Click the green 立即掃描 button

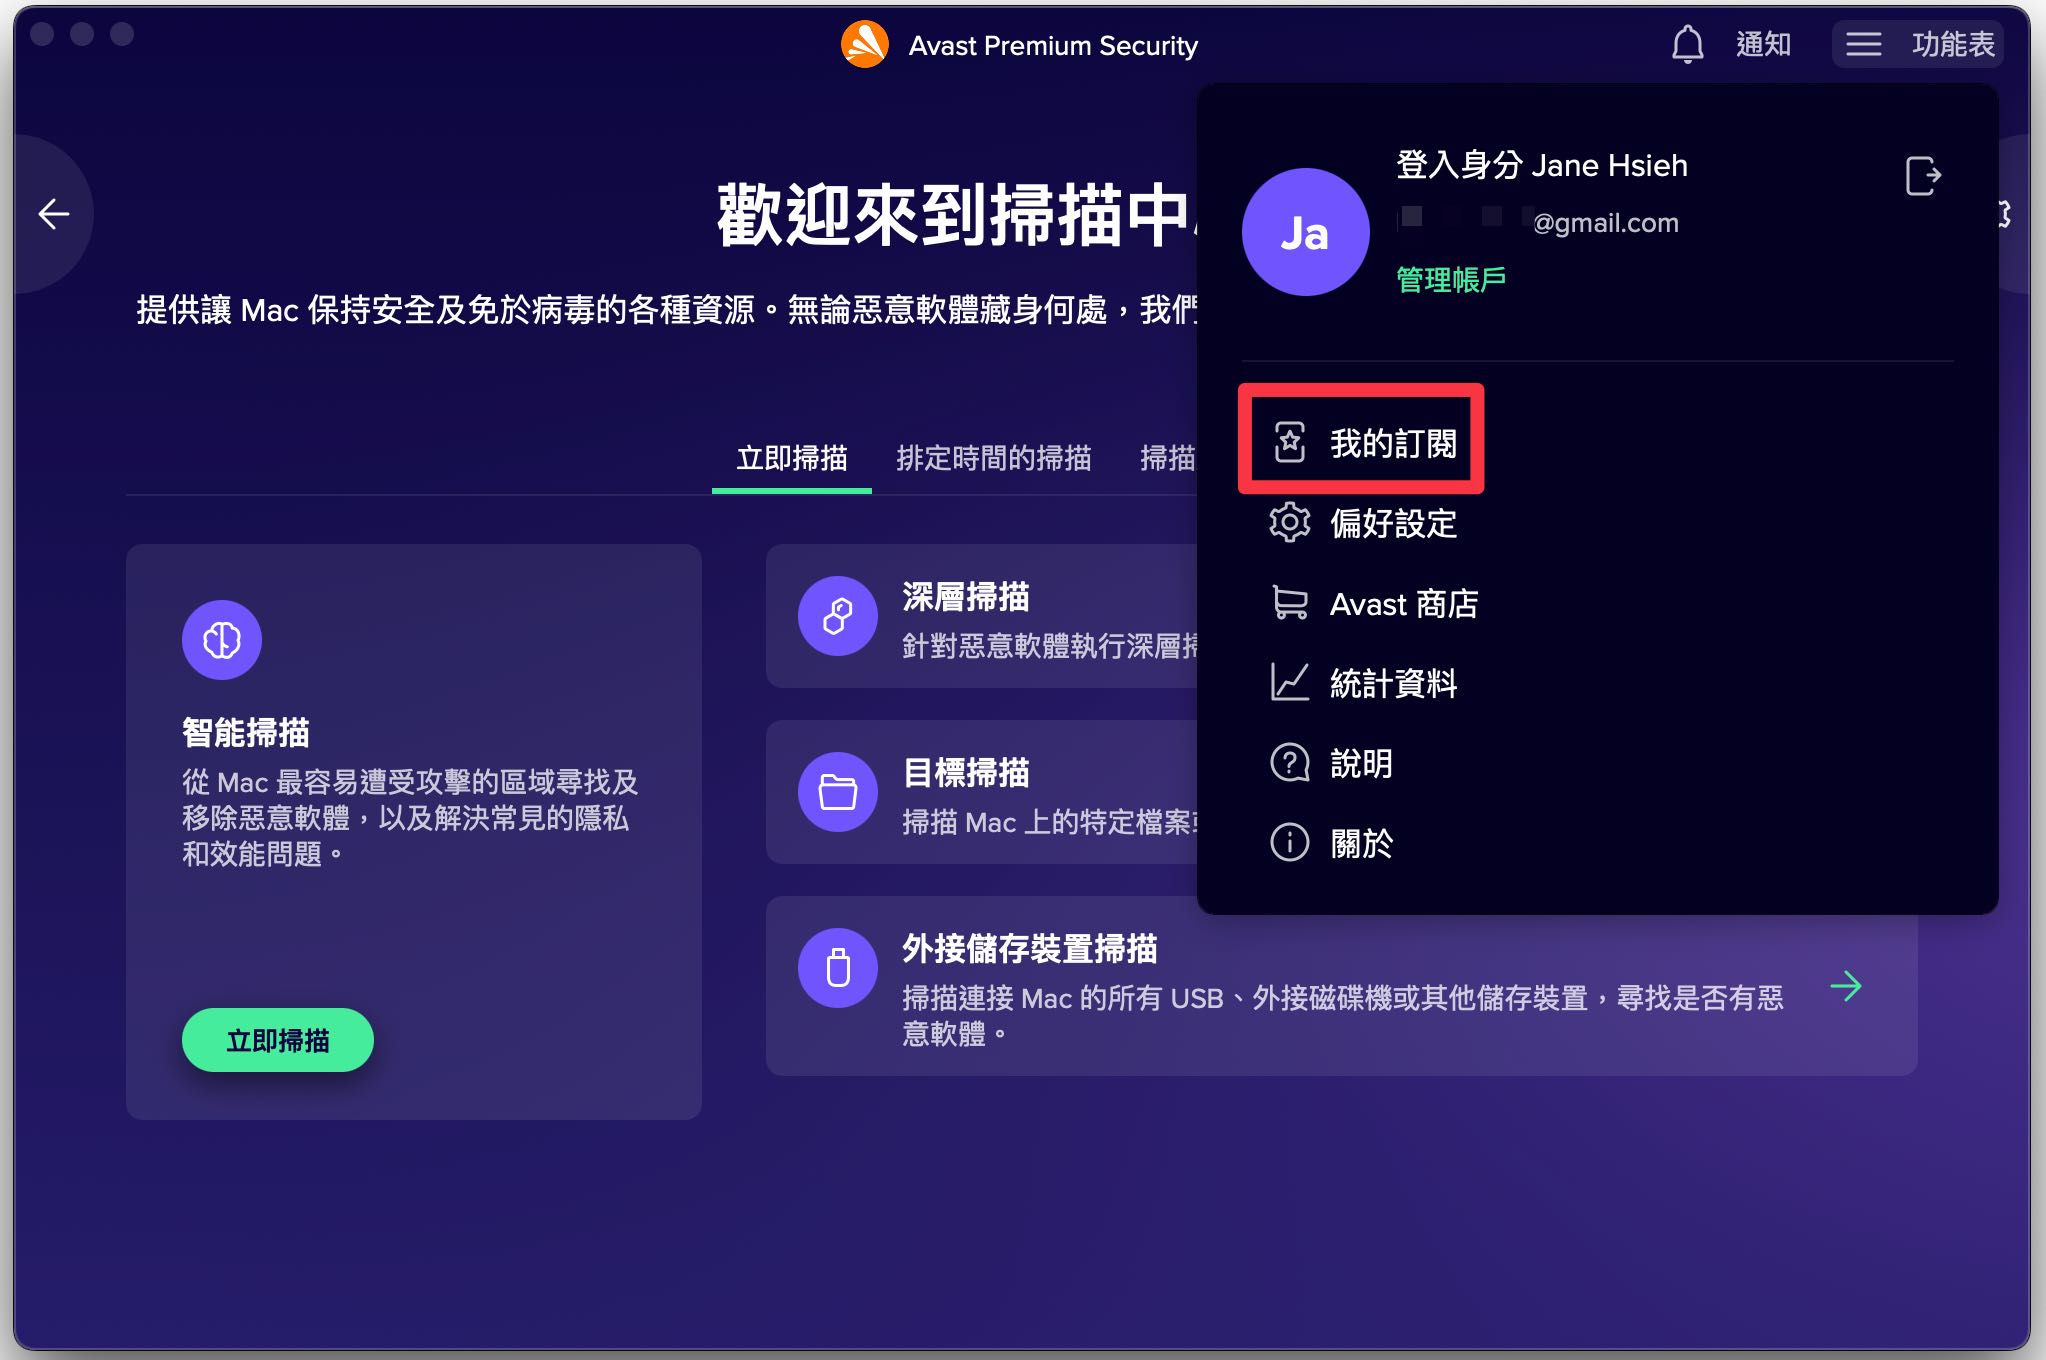pyautogui.click(x=278, y=1040)
